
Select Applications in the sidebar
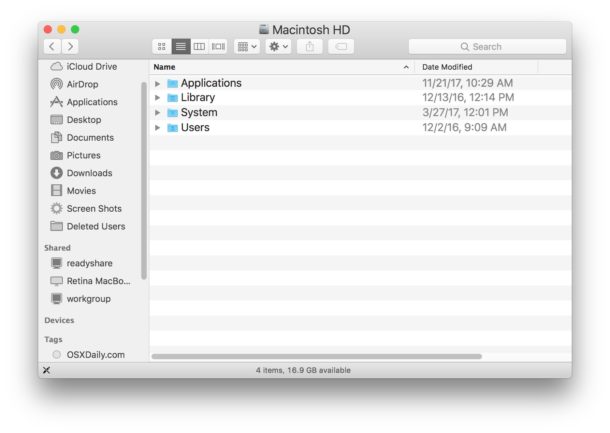point(84,102)
